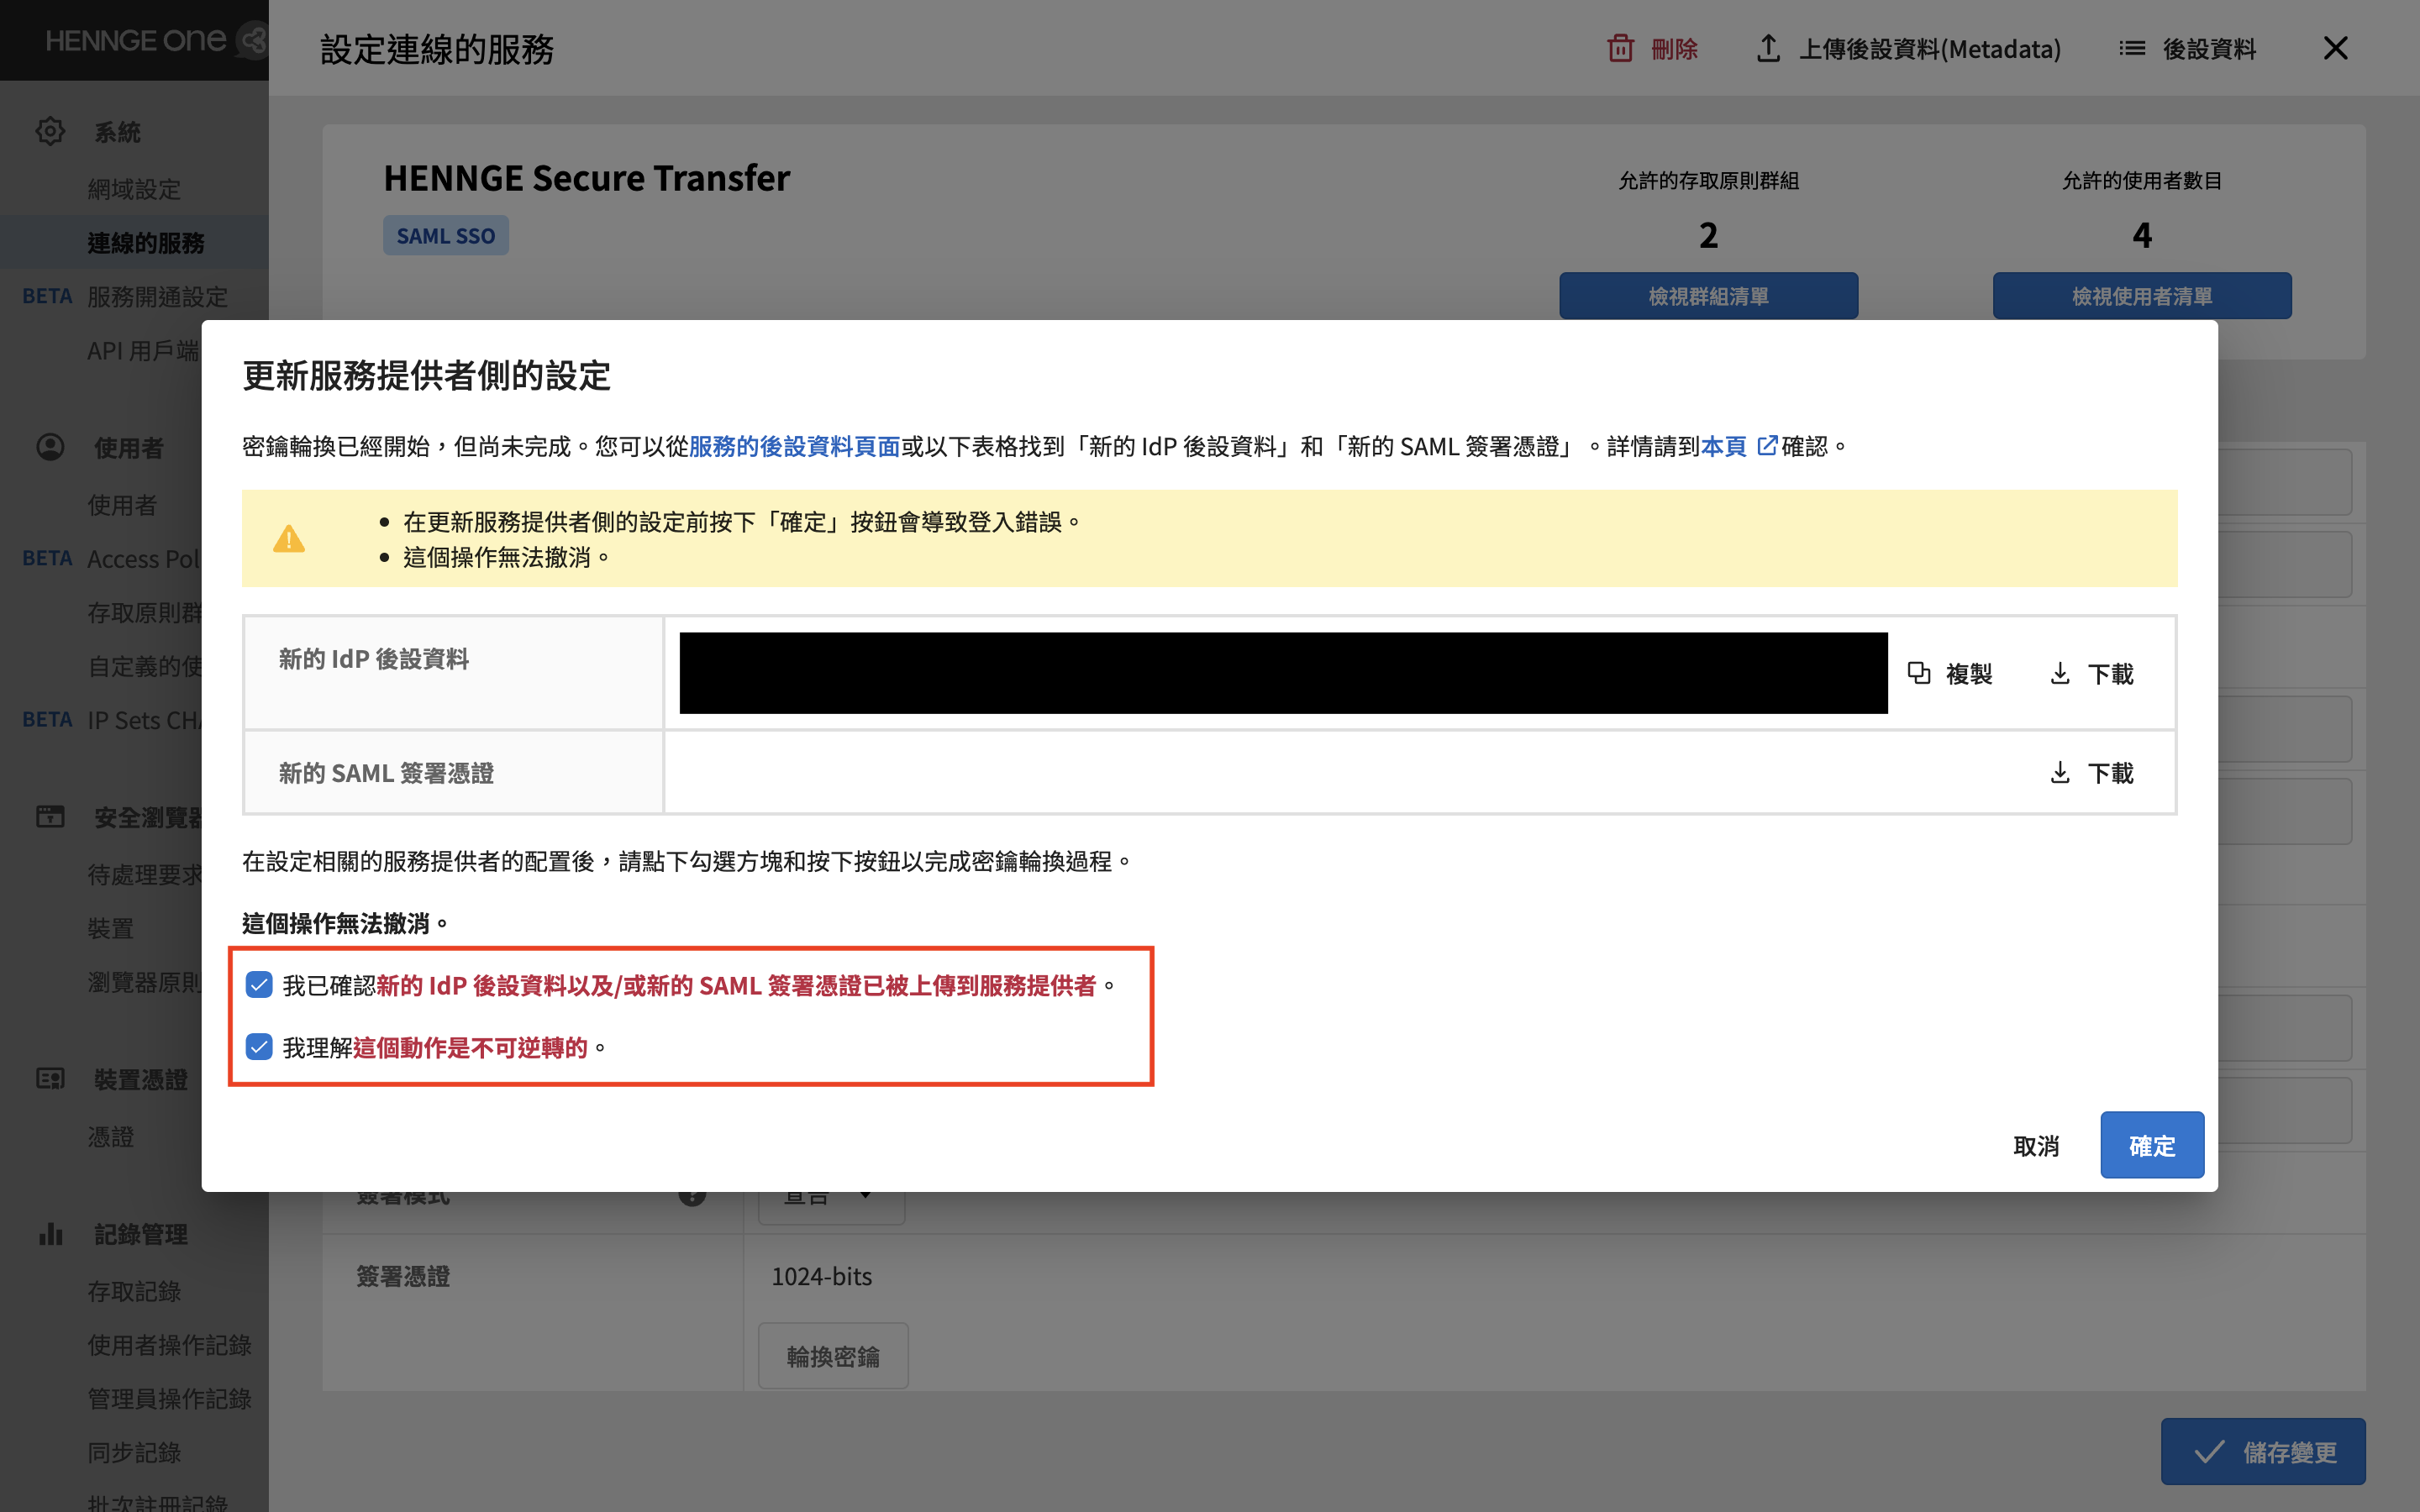Open 管理員操作記錄 in sidebar
The width and height of the screenshot is (2420, 1512).
(169, 1399)
